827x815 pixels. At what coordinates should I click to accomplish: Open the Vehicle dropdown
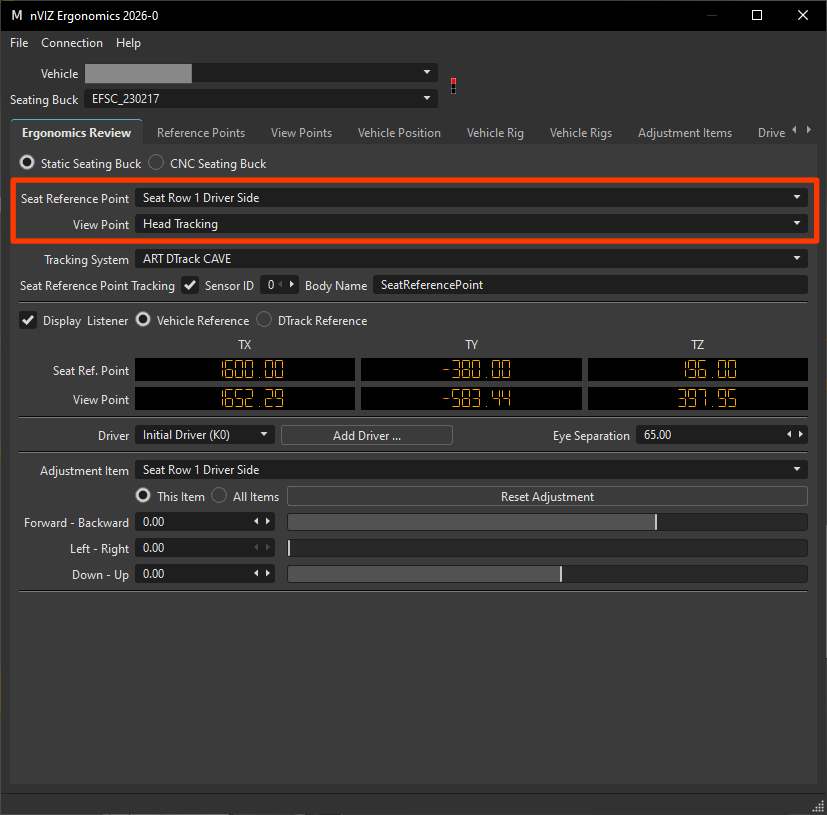point(261,73)
